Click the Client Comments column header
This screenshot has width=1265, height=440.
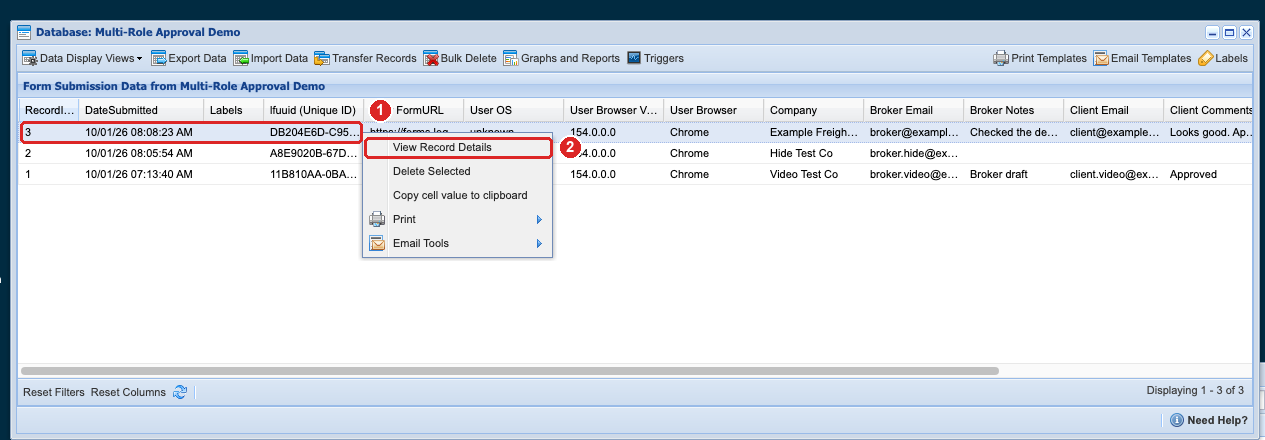(1208, 110)
